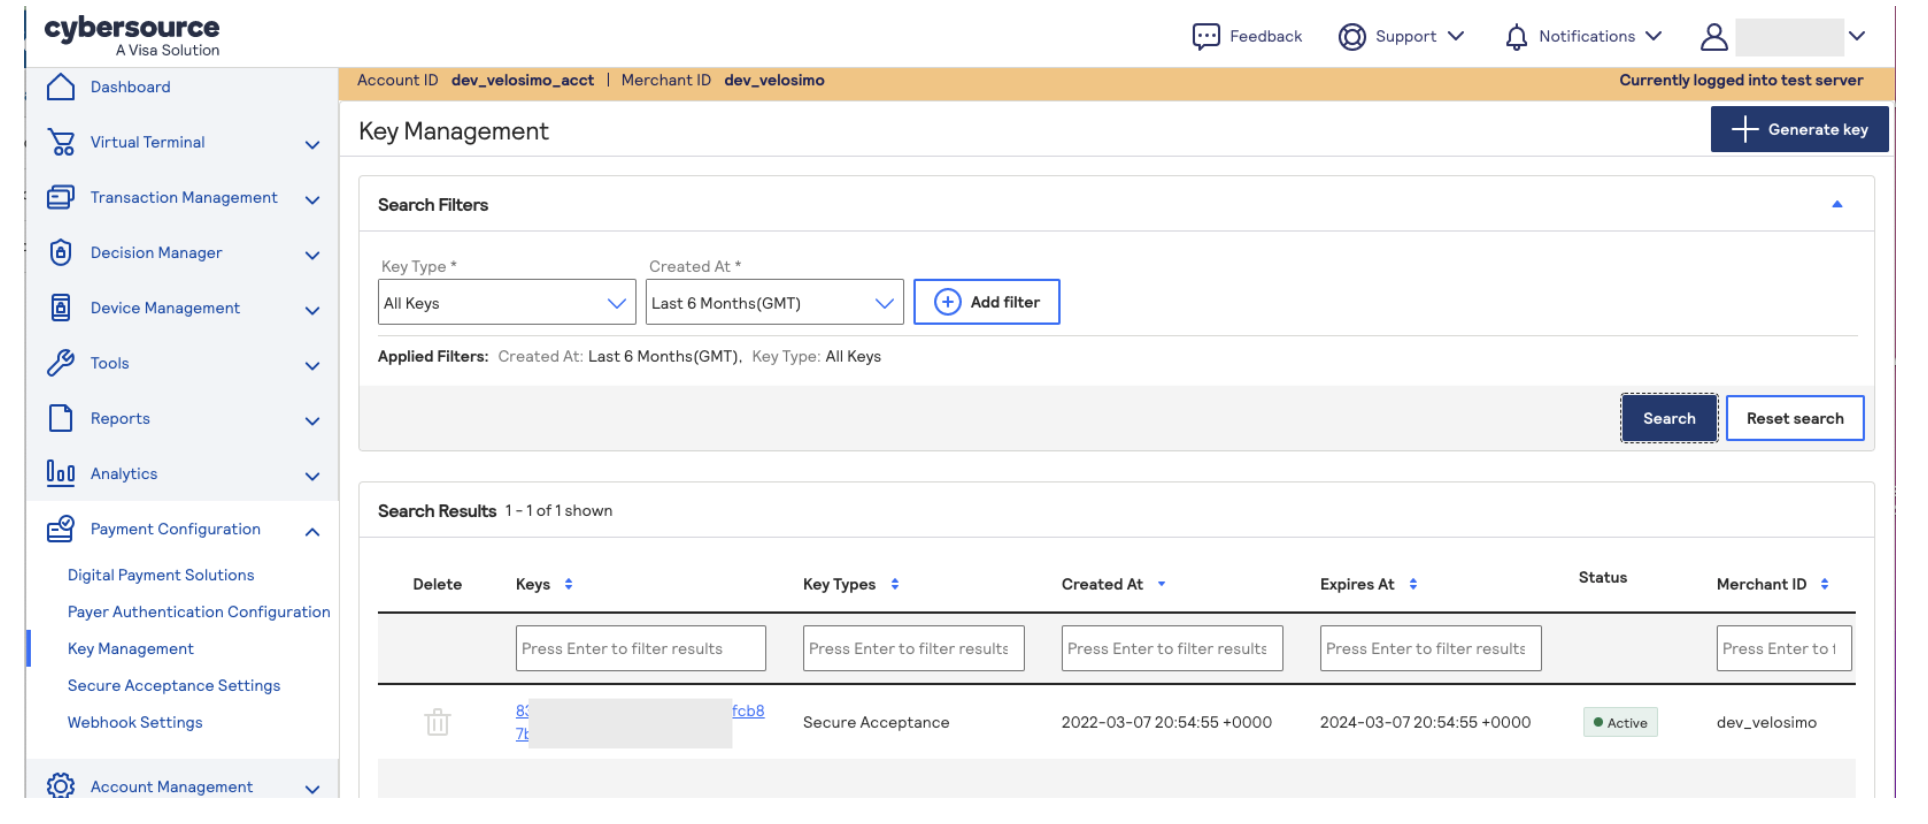1928x824 pixels.
Task: Click the Account Management gear icon
Action: [x=61, y=786]
